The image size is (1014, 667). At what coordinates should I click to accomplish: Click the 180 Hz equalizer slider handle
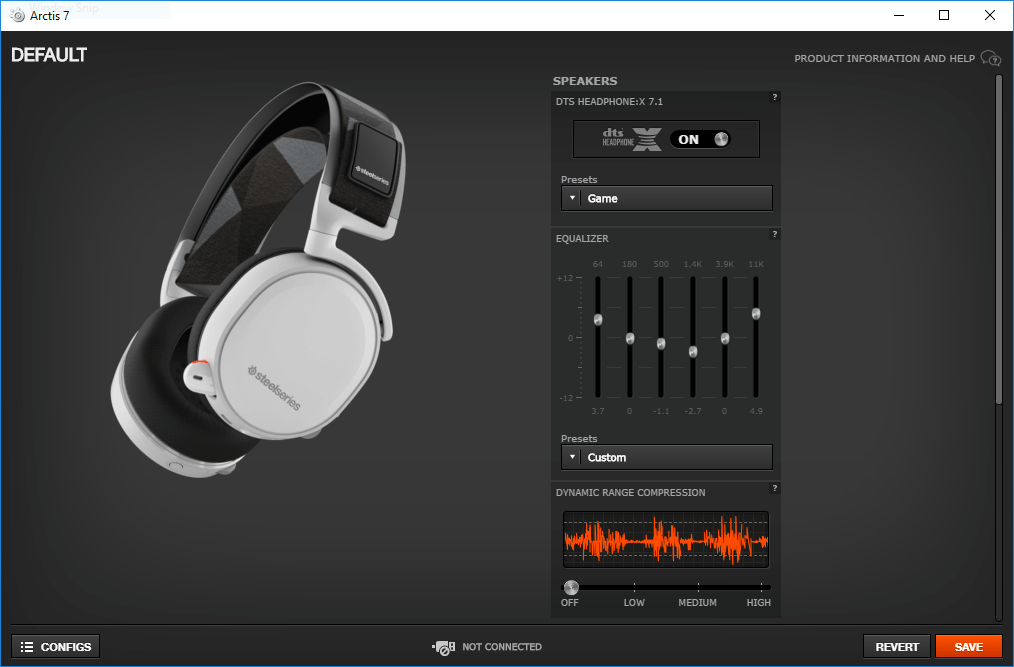[x=630, y=338]
